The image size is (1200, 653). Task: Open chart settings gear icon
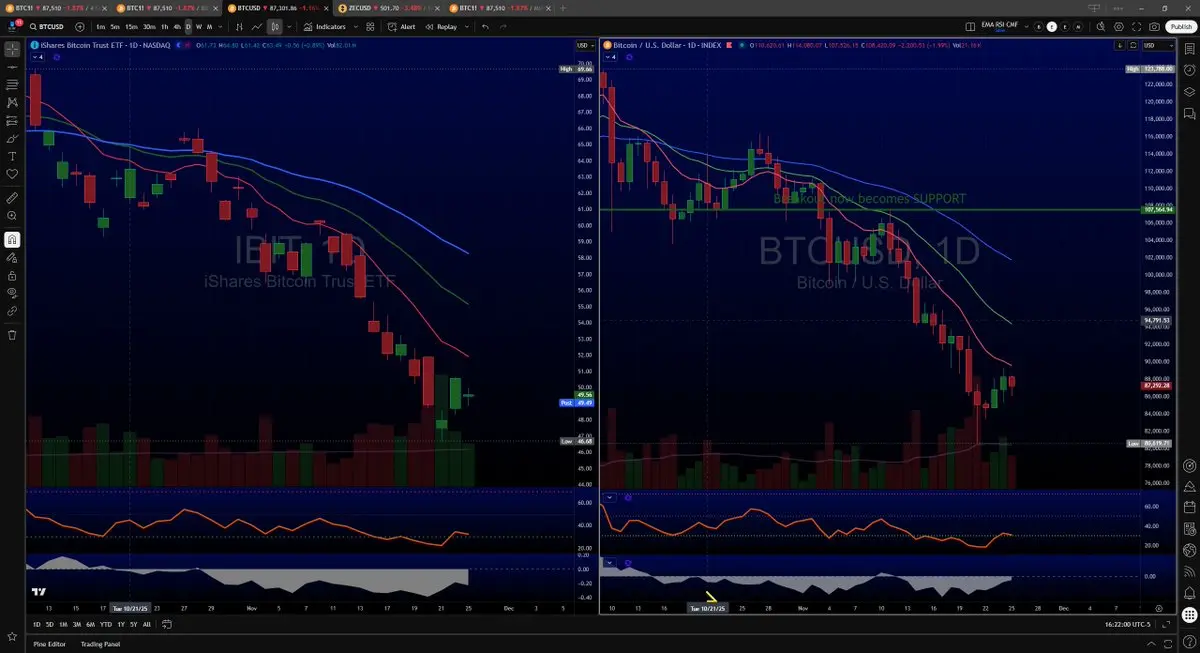[1118, 26]
